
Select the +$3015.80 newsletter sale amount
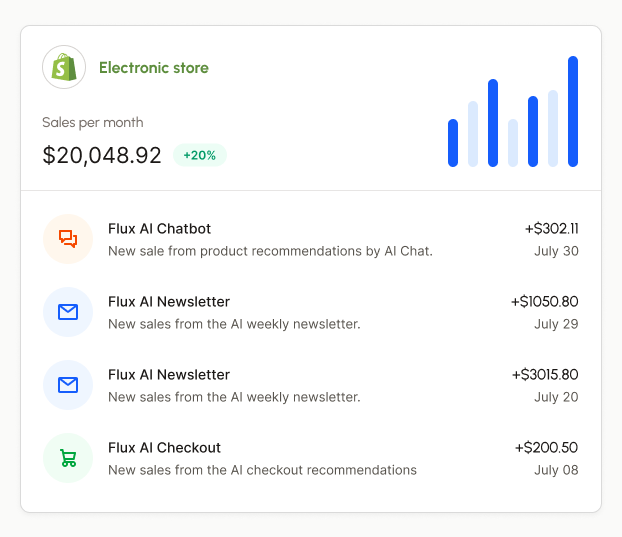click(x=544, y=374)
